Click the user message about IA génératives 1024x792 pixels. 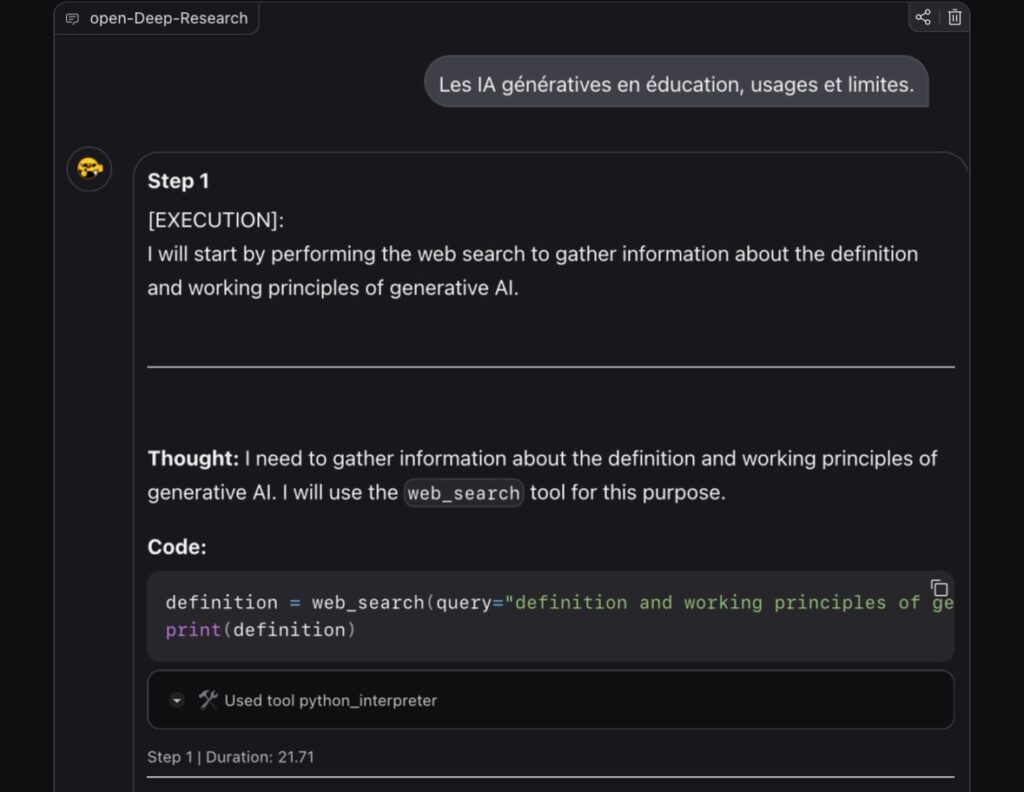(676, 85)
